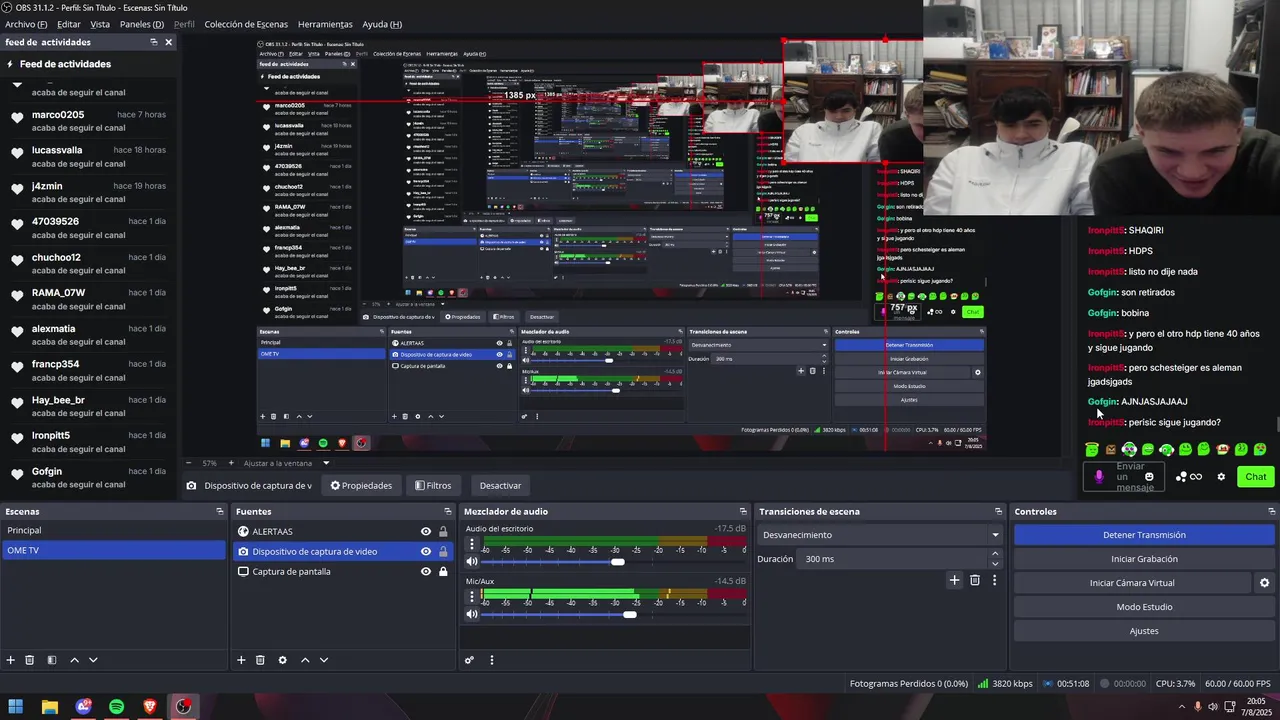Select the Principal scene
This screenshot has width=1280, height=720.
pos(114,530)
